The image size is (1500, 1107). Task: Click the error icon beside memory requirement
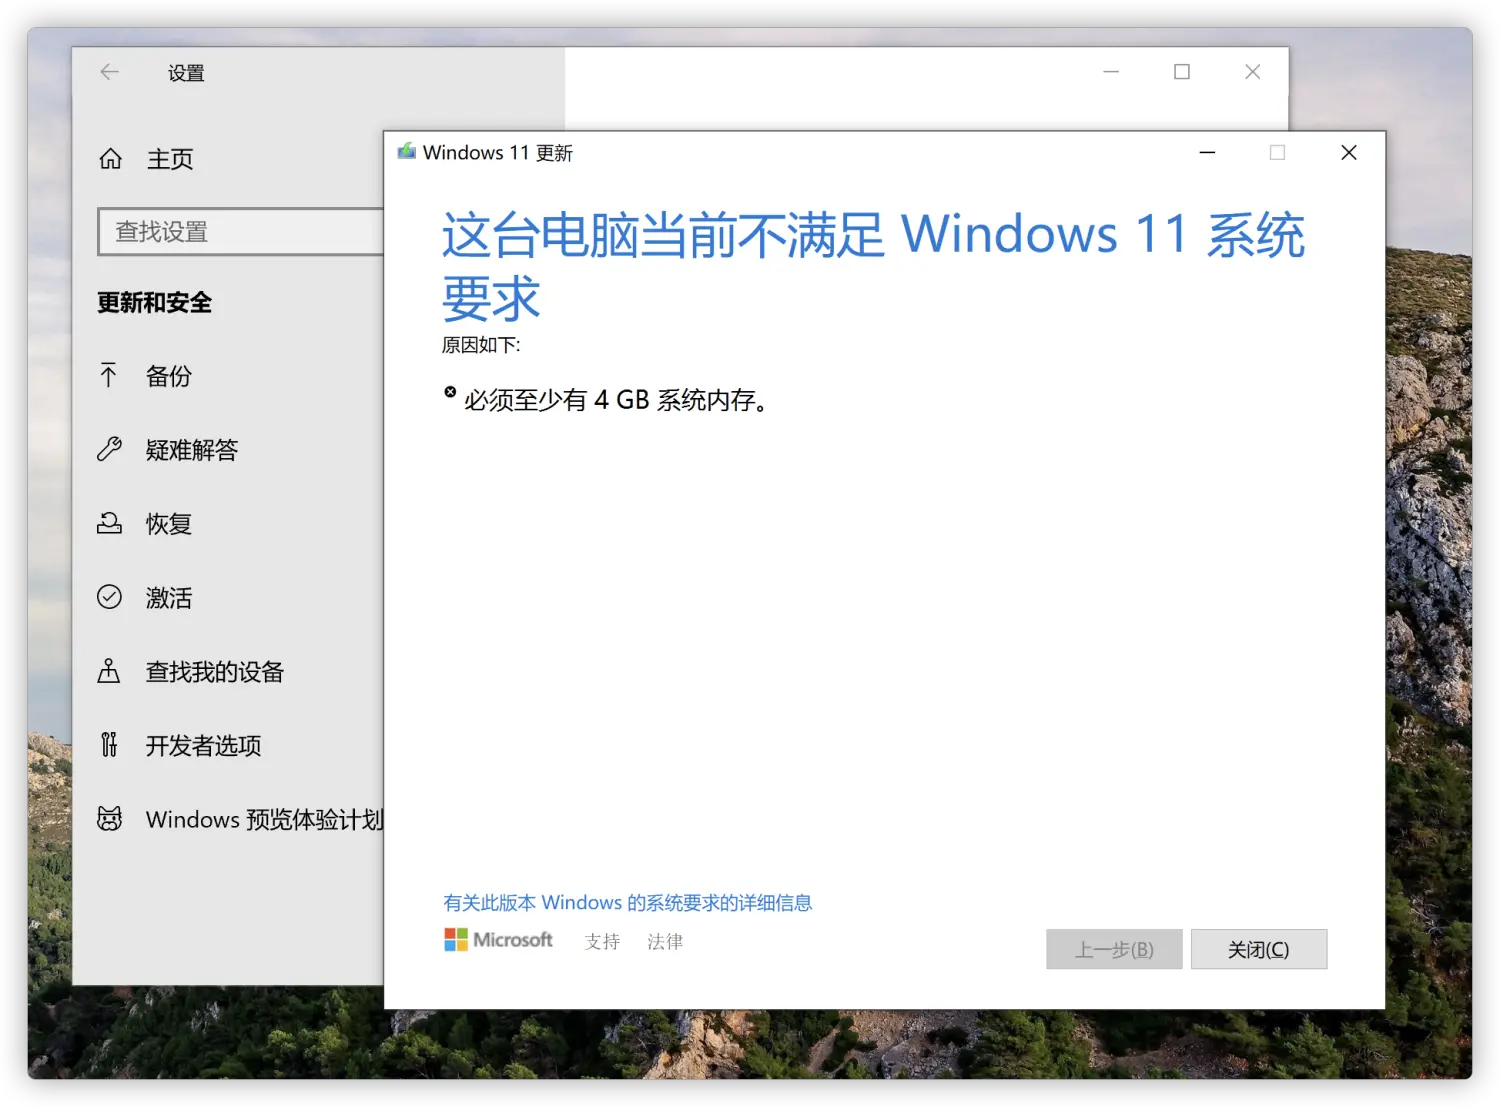(x=450, y=392)
